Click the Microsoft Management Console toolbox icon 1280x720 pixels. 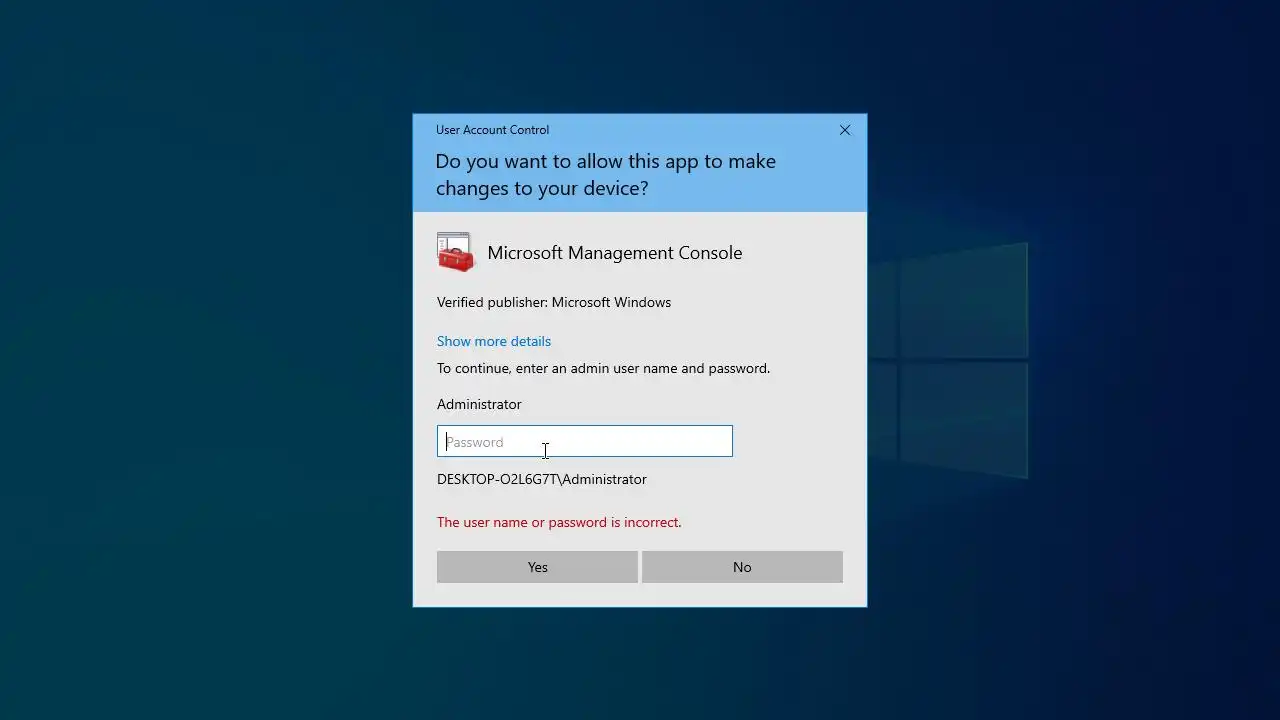click(455, 252)
